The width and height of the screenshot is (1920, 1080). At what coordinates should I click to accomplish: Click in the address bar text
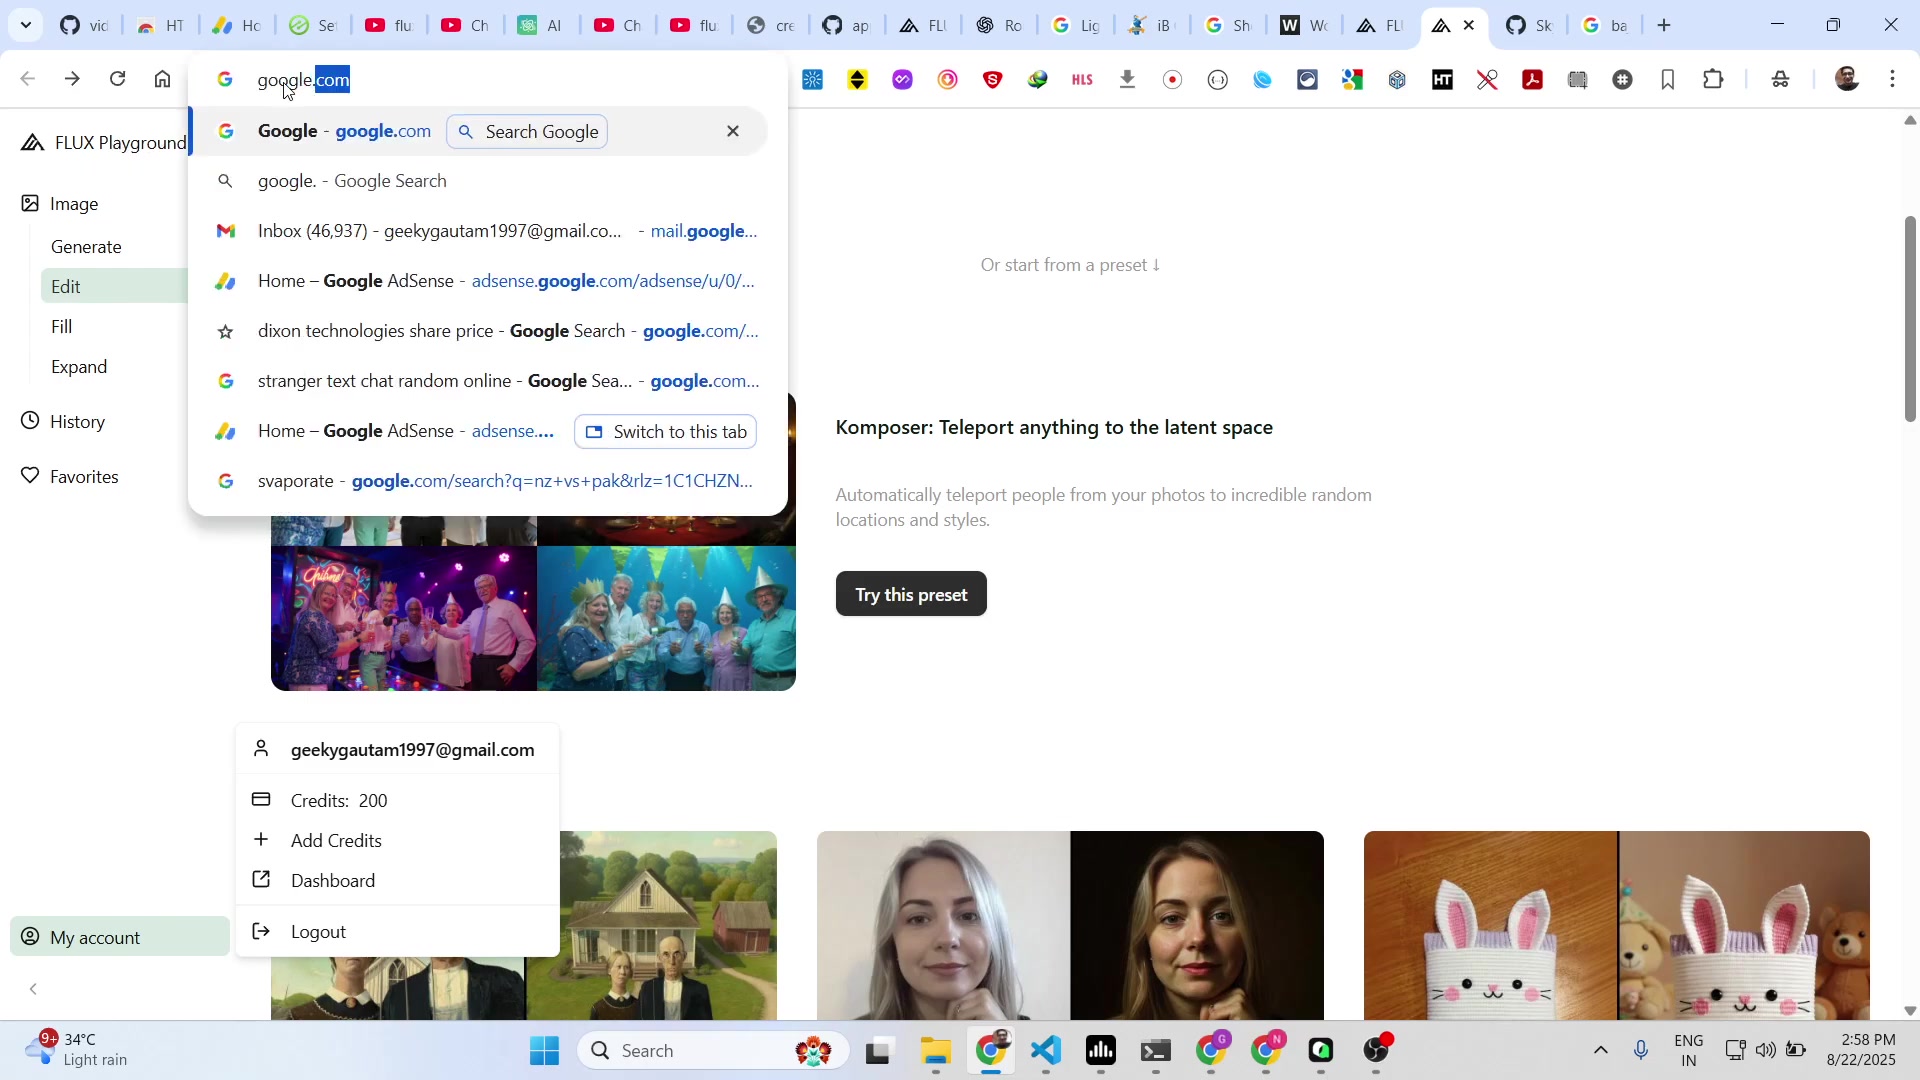pyautogui.click(x=304, y=80)
